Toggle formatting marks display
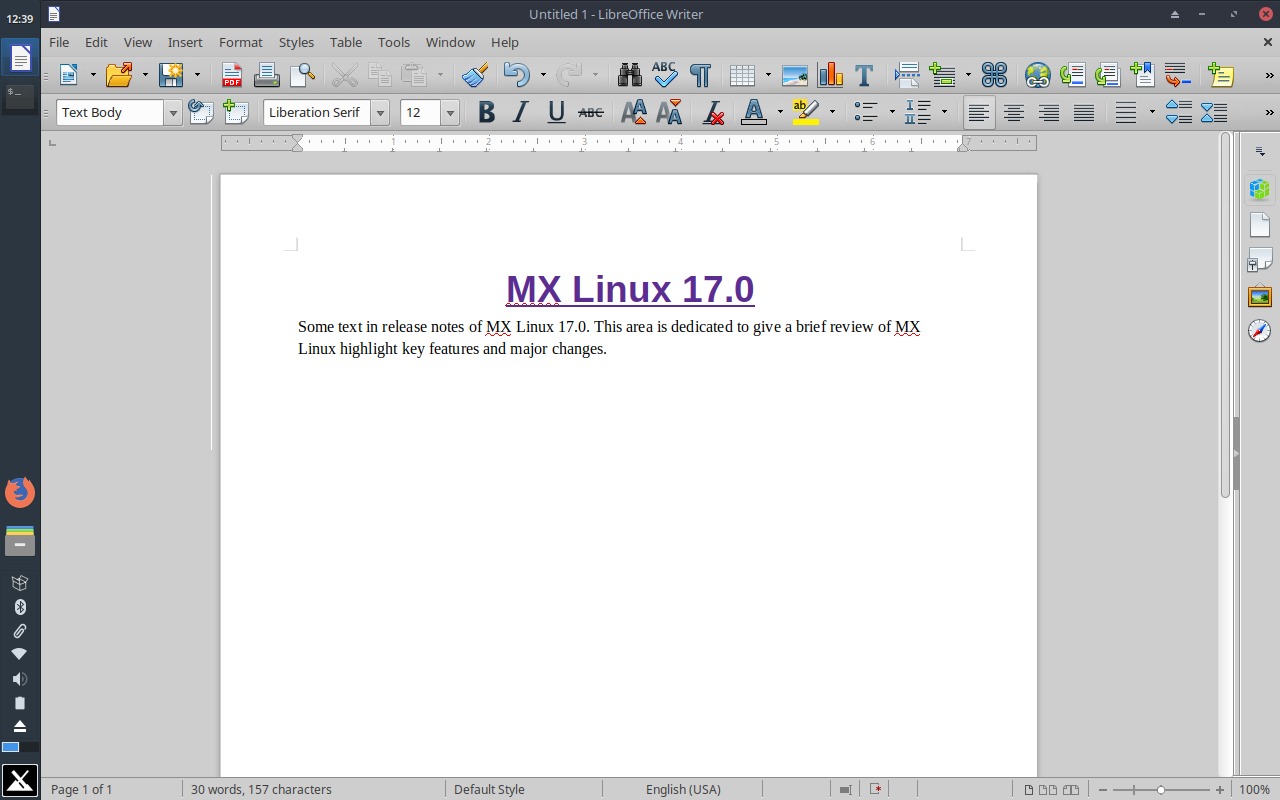 701,75
